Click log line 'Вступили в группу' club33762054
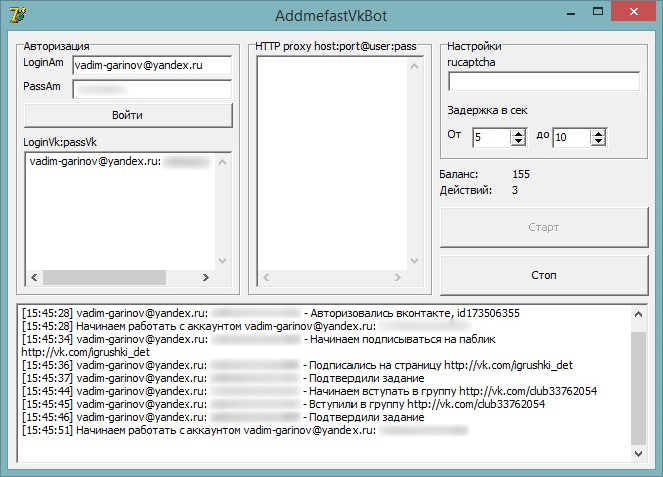 click(x=283, y=404)
